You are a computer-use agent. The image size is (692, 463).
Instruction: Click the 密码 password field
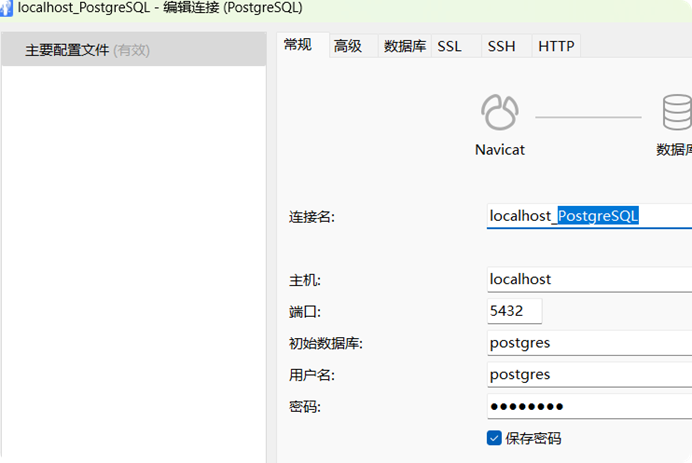589,407
